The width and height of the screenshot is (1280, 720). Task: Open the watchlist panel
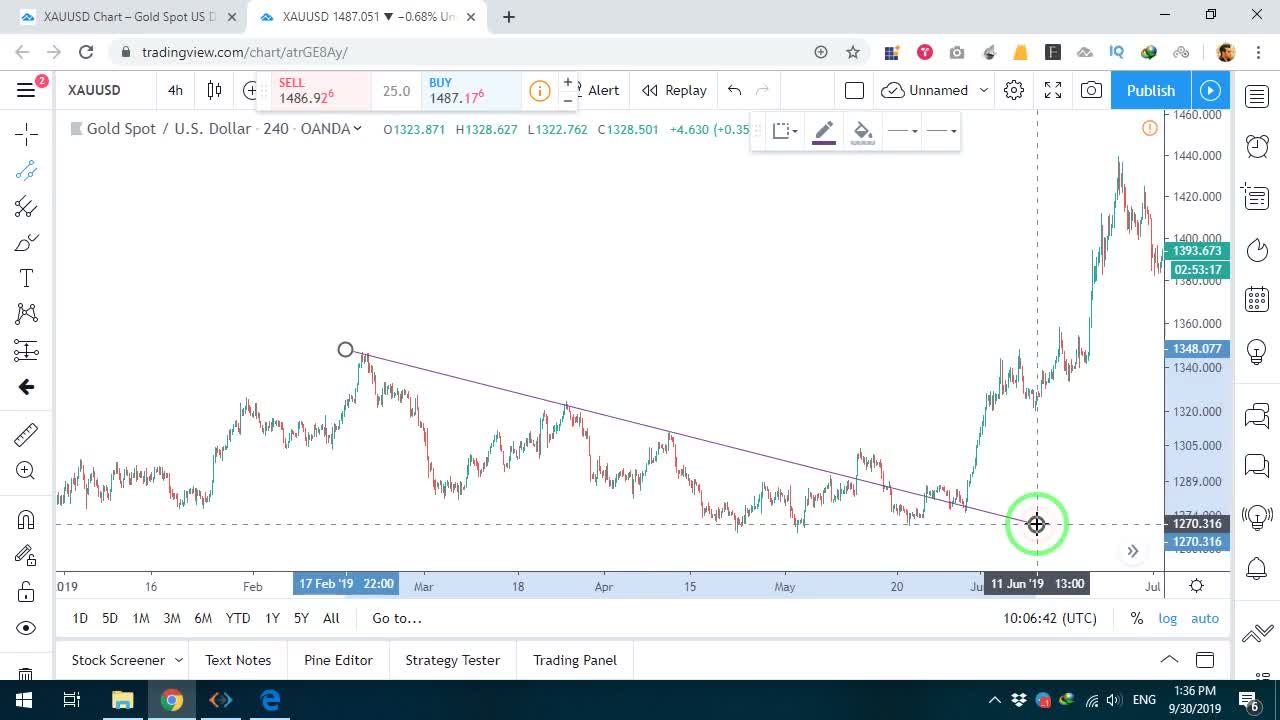pyautogui.click(x=1257, y=96)
